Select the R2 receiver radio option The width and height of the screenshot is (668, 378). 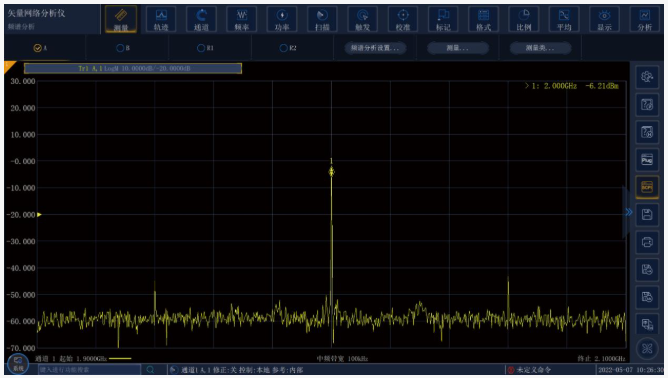tap(288, 48)
